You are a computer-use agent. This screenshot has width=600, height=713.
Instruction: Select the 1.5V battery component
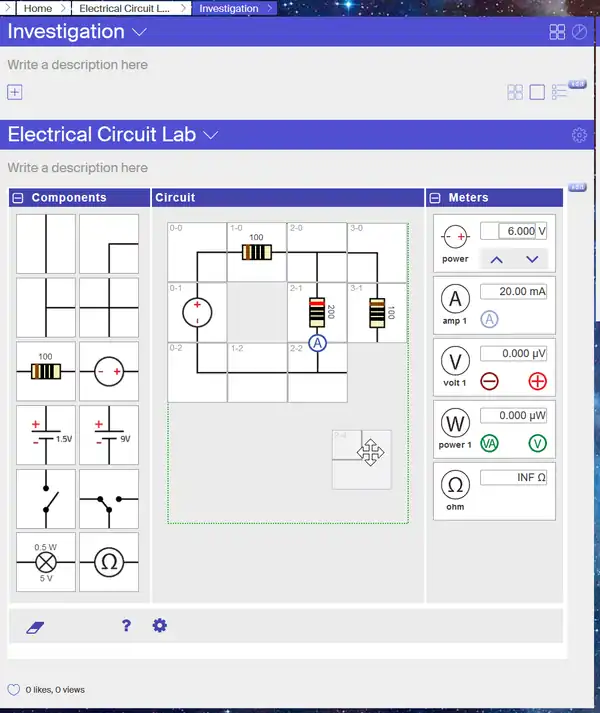46,435
